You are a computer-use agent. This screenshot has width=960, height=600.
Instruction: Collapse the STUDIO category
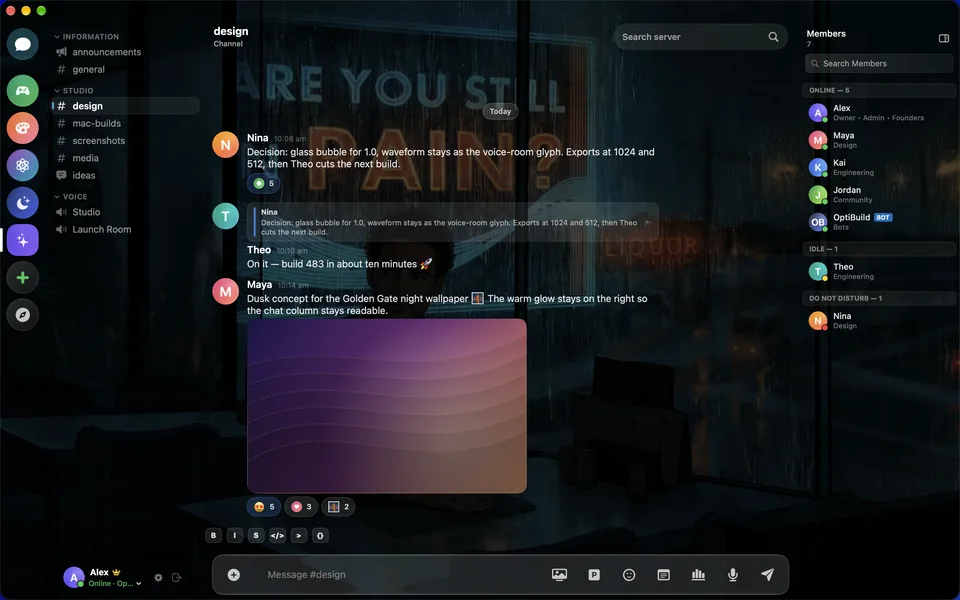point(73,91)
